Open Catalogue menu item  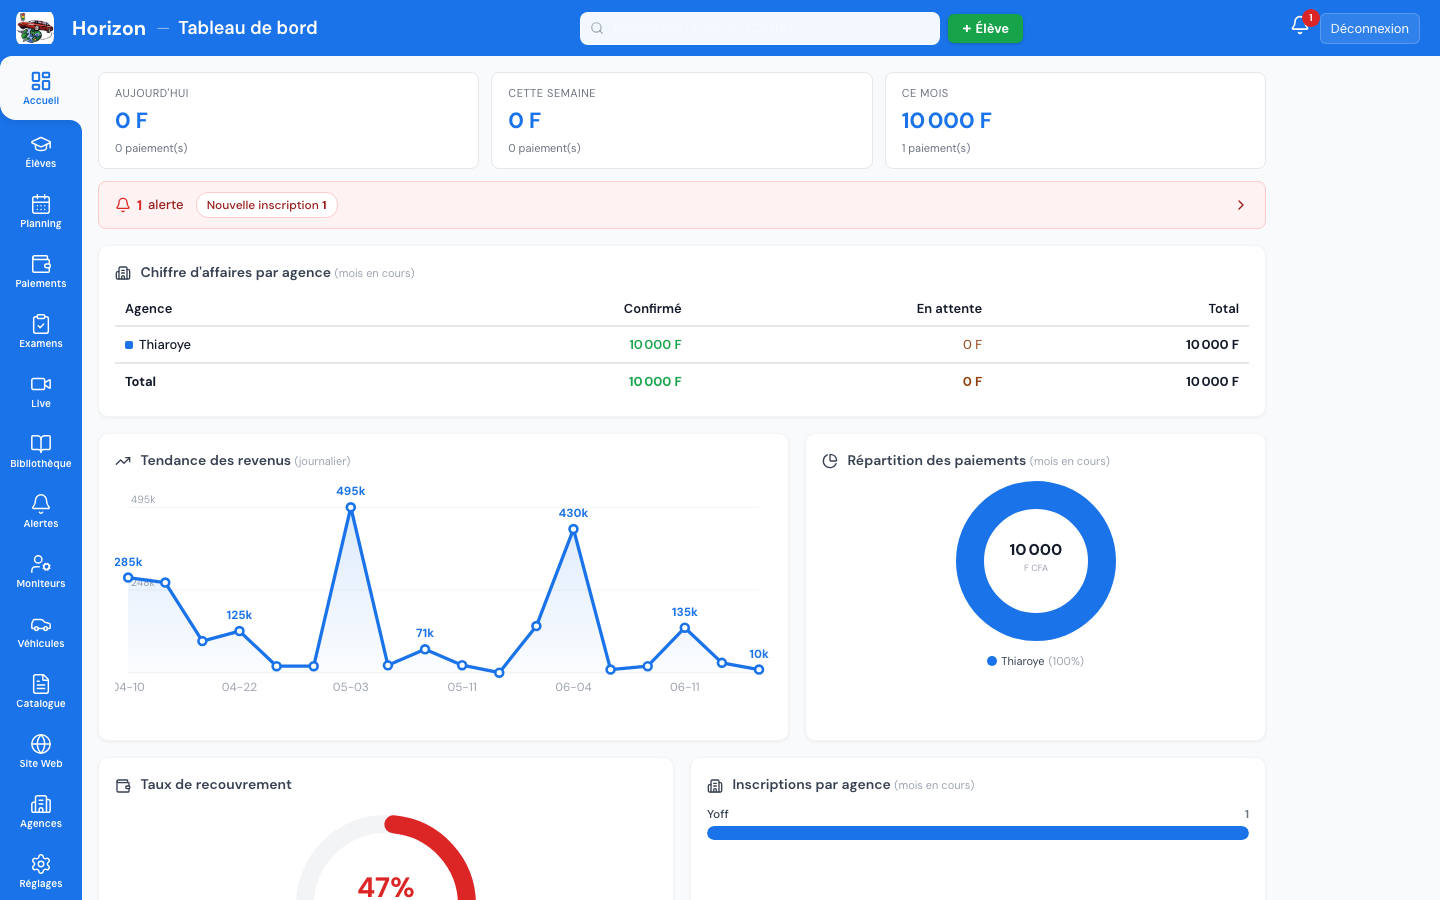click(41, 691)
